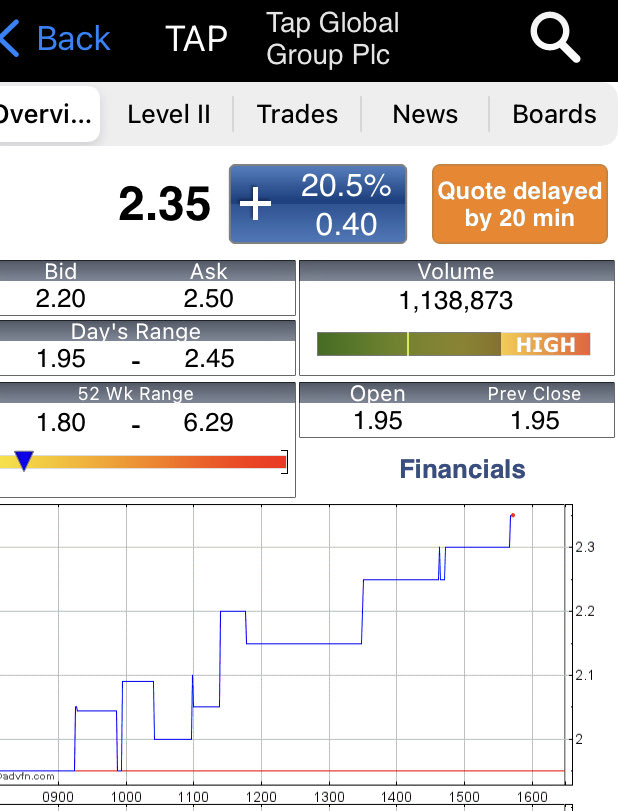Switch to the News tab

(425, 114)
